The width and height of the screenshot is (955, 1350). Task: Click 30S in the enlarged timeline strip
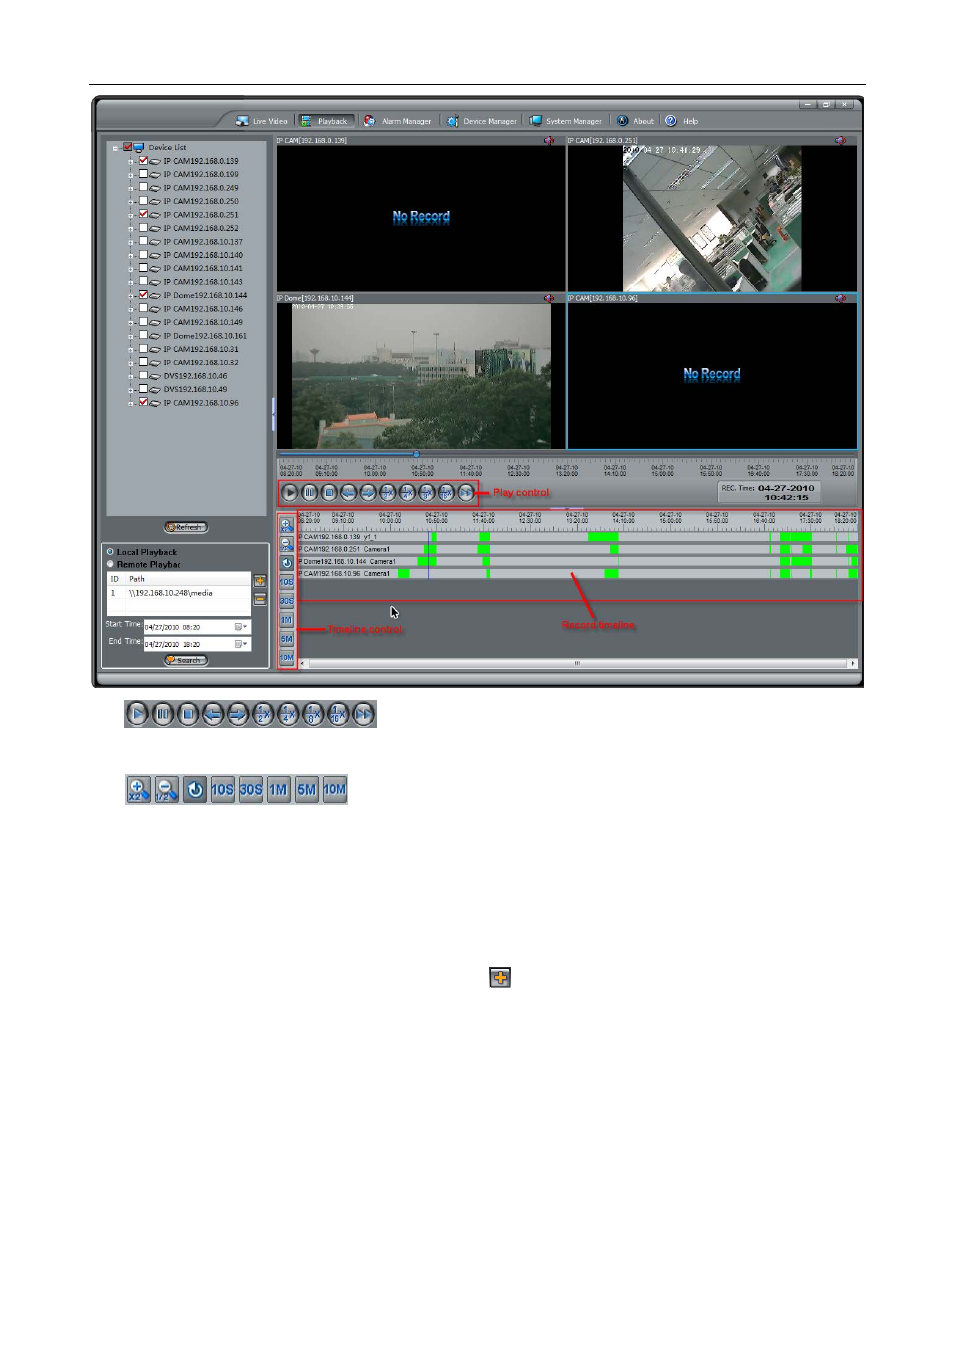coord(251,790)
